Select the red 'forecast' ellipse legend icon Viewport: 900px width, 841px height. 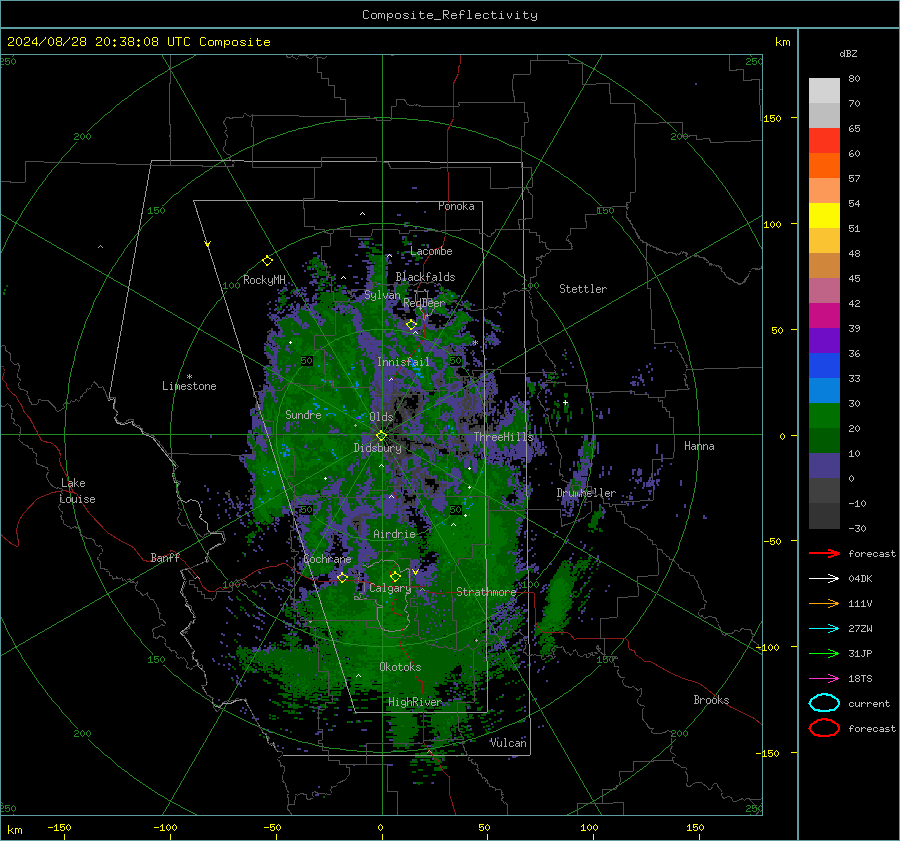pos(824,728)
